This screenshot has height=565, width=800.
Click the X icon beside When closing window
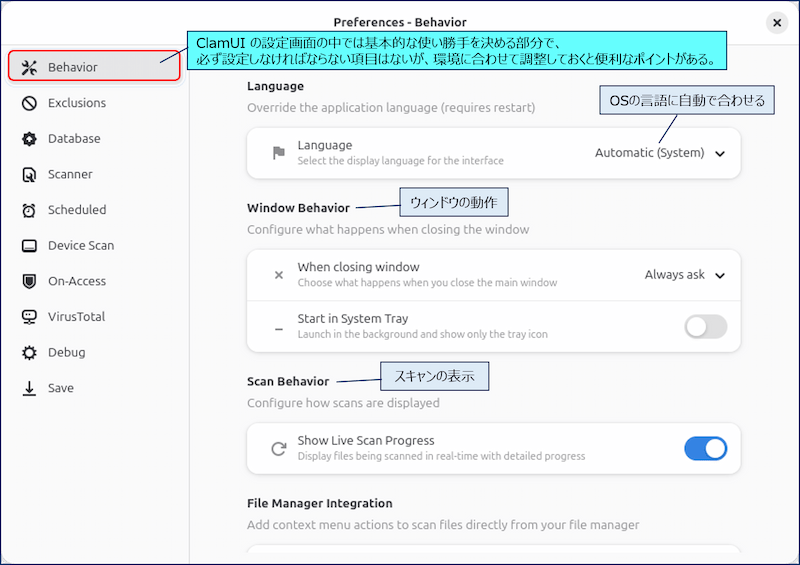click(x=279, y=275)
